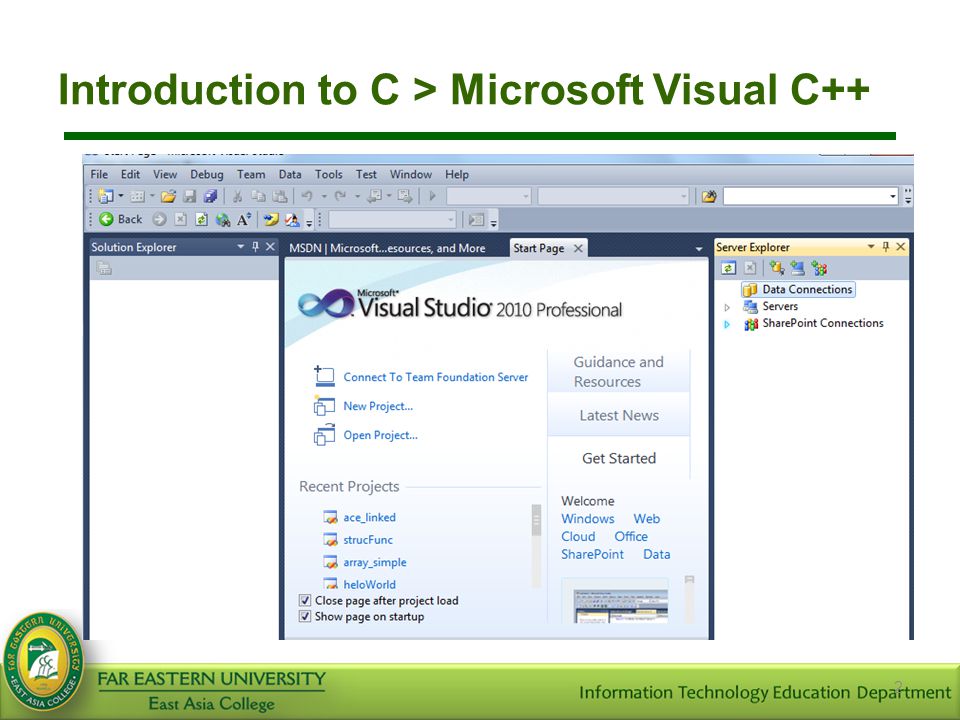
Task: Click the New Project toolbar icon
Action: pyautogui.click(x=106, y=196)
